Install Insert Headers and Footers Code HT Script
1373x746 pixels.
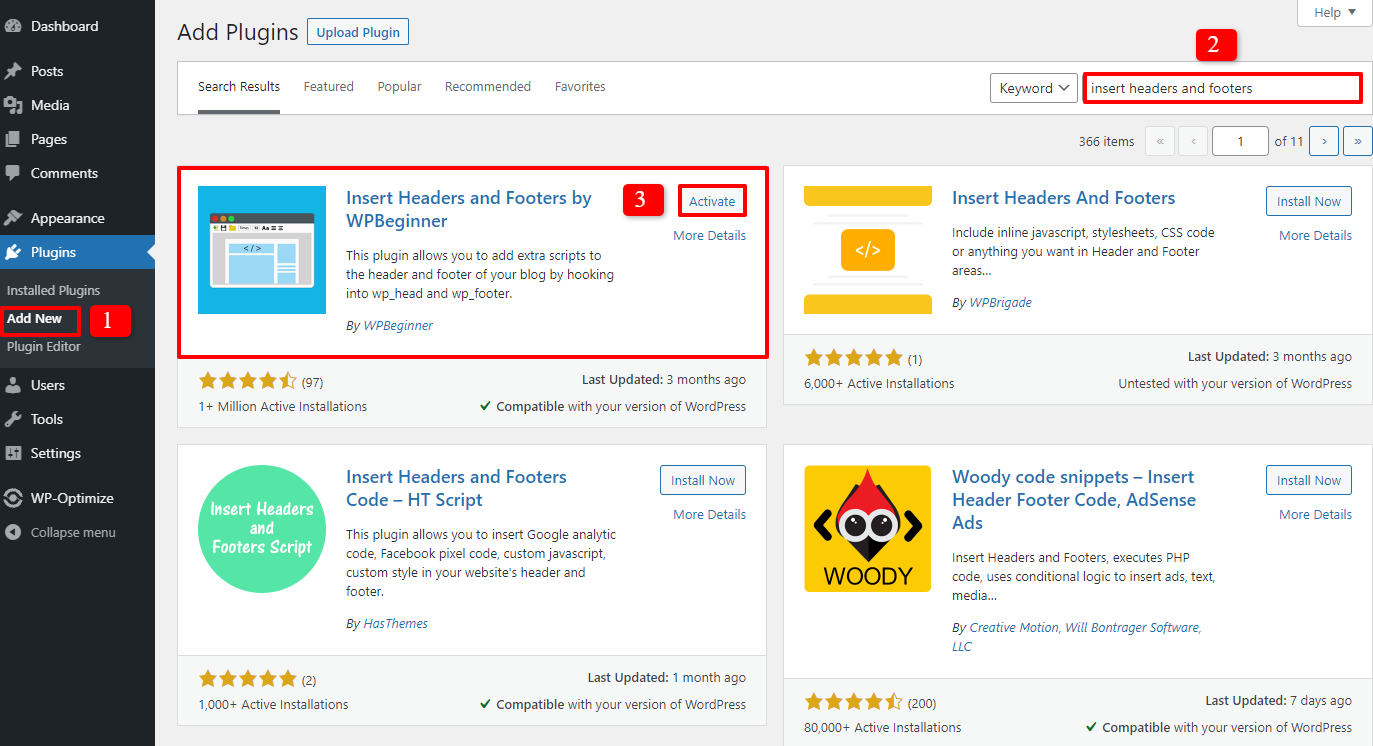pyautogui.click(x=703, y=480)
